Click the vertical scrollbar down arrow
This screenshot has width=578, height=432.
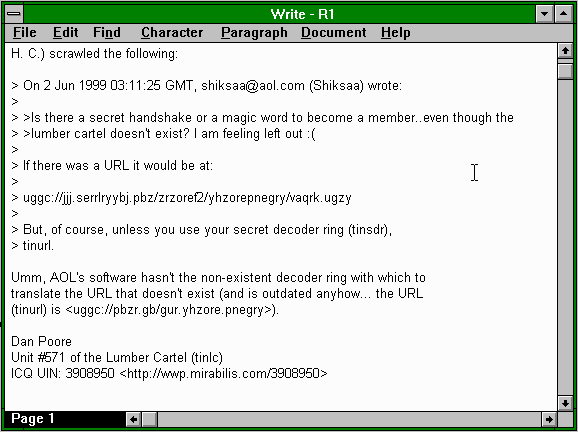(x=565, y=403)
